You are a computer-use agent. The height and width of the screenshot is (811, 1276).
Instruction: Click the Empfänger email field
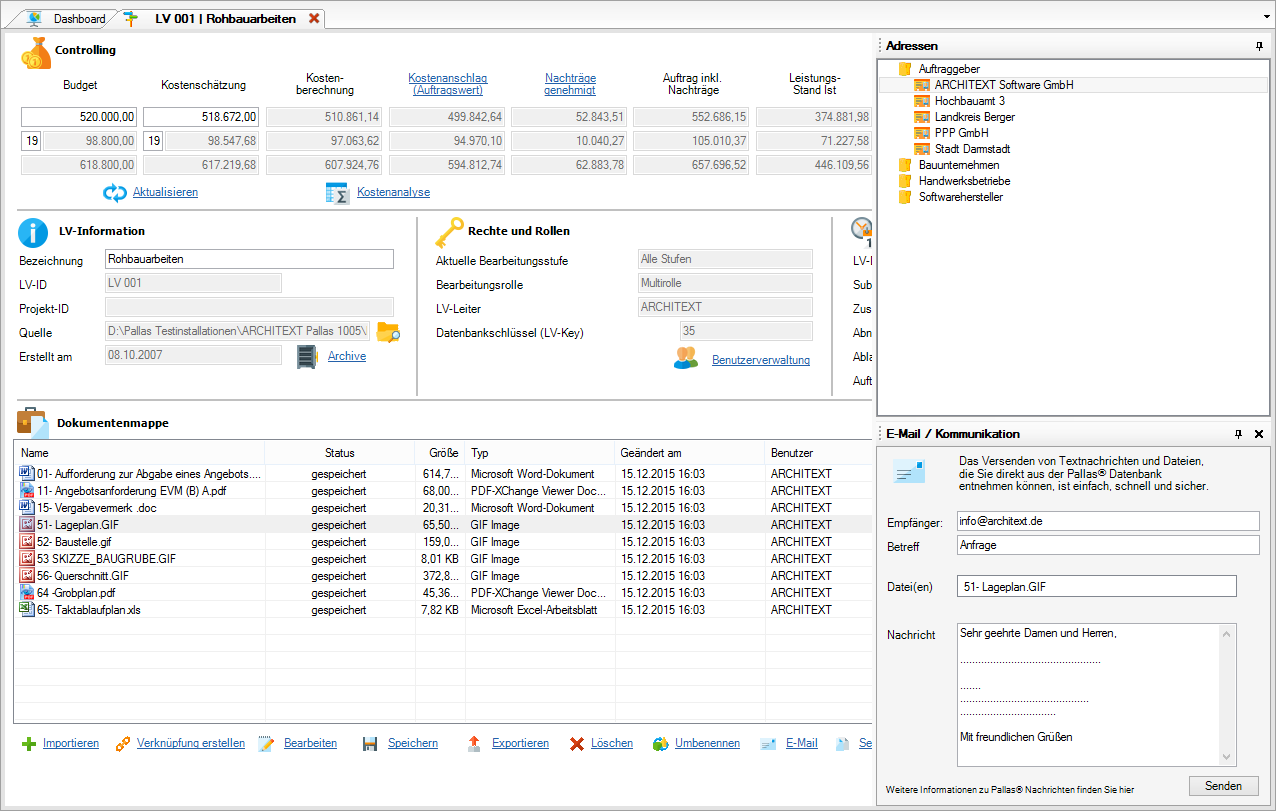click(x=1107, y=521)
